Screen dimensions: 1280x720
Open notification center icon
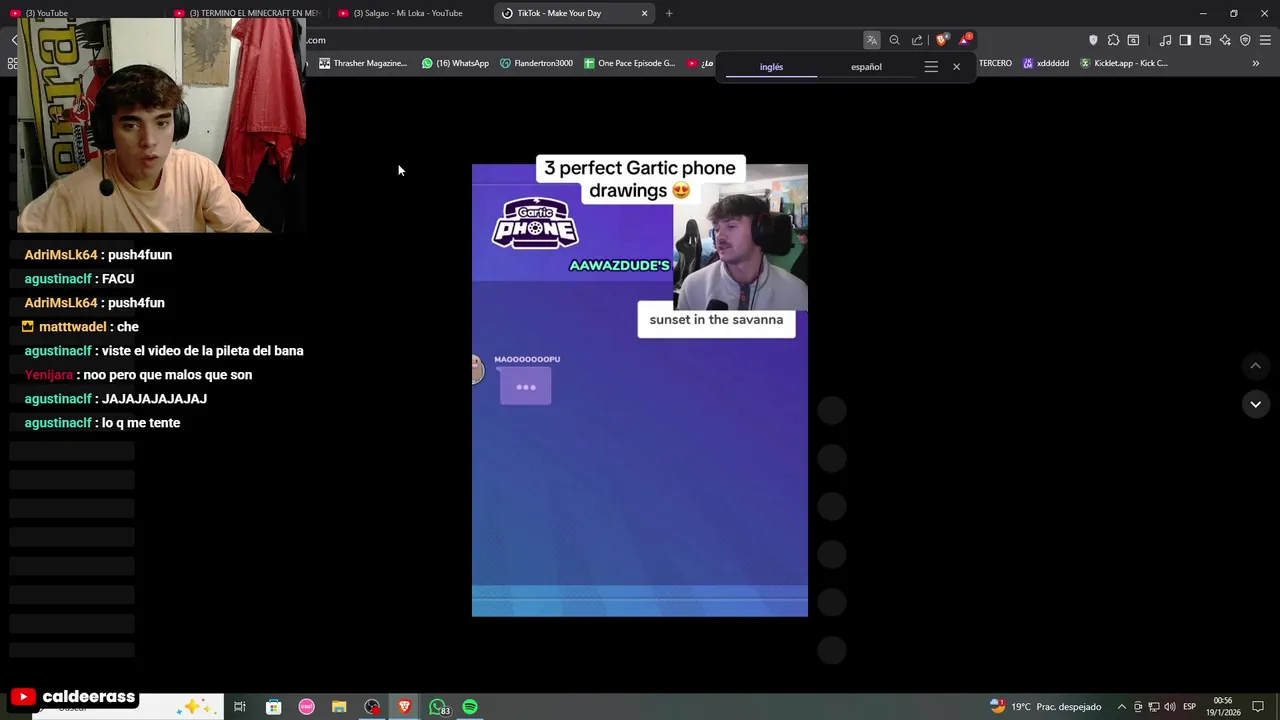coord(1258,707)
